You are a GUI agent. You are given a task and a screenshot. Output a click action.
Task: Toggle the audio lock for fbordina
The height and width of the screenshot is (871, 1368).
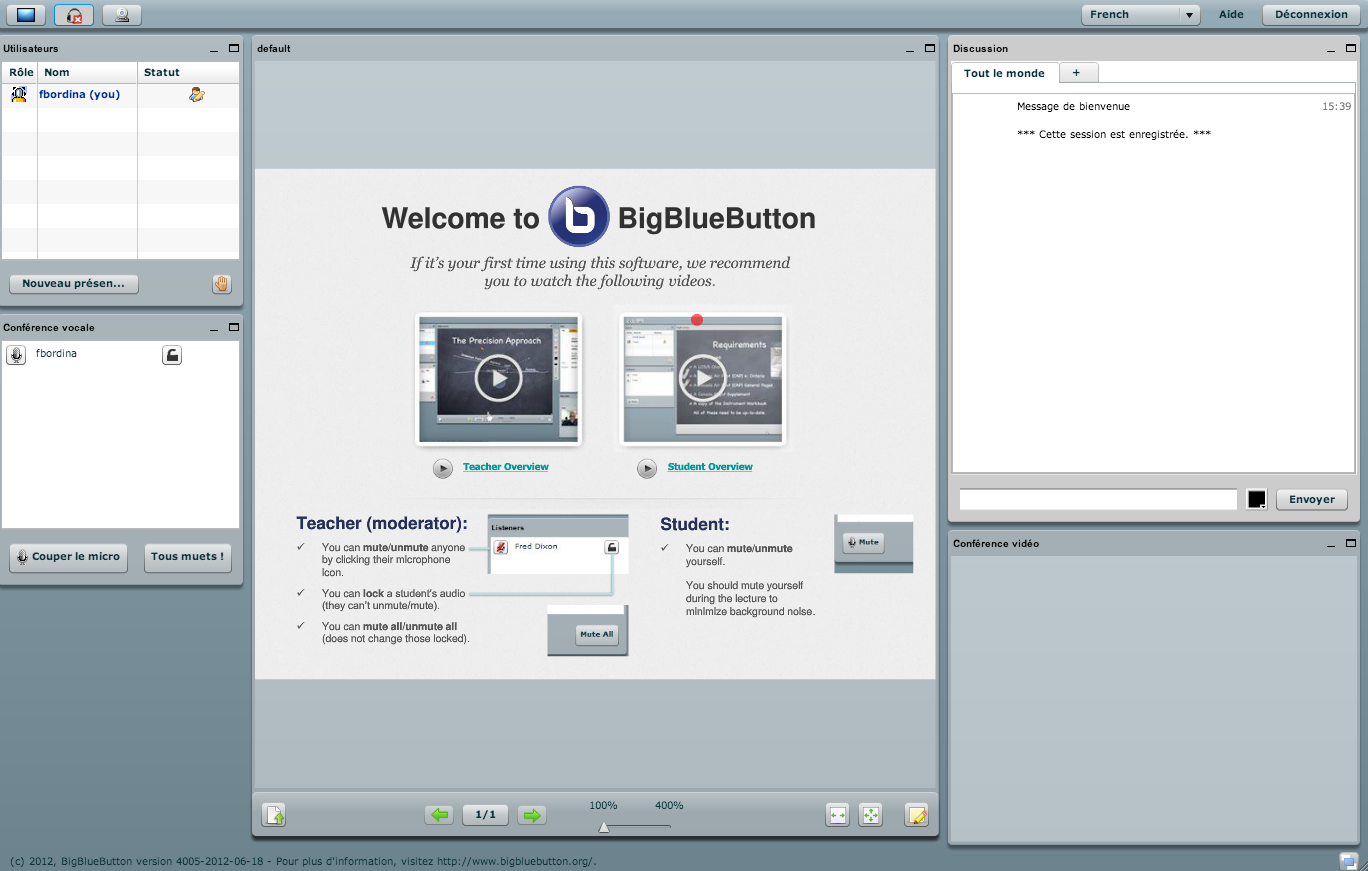(x=172, y=355)
